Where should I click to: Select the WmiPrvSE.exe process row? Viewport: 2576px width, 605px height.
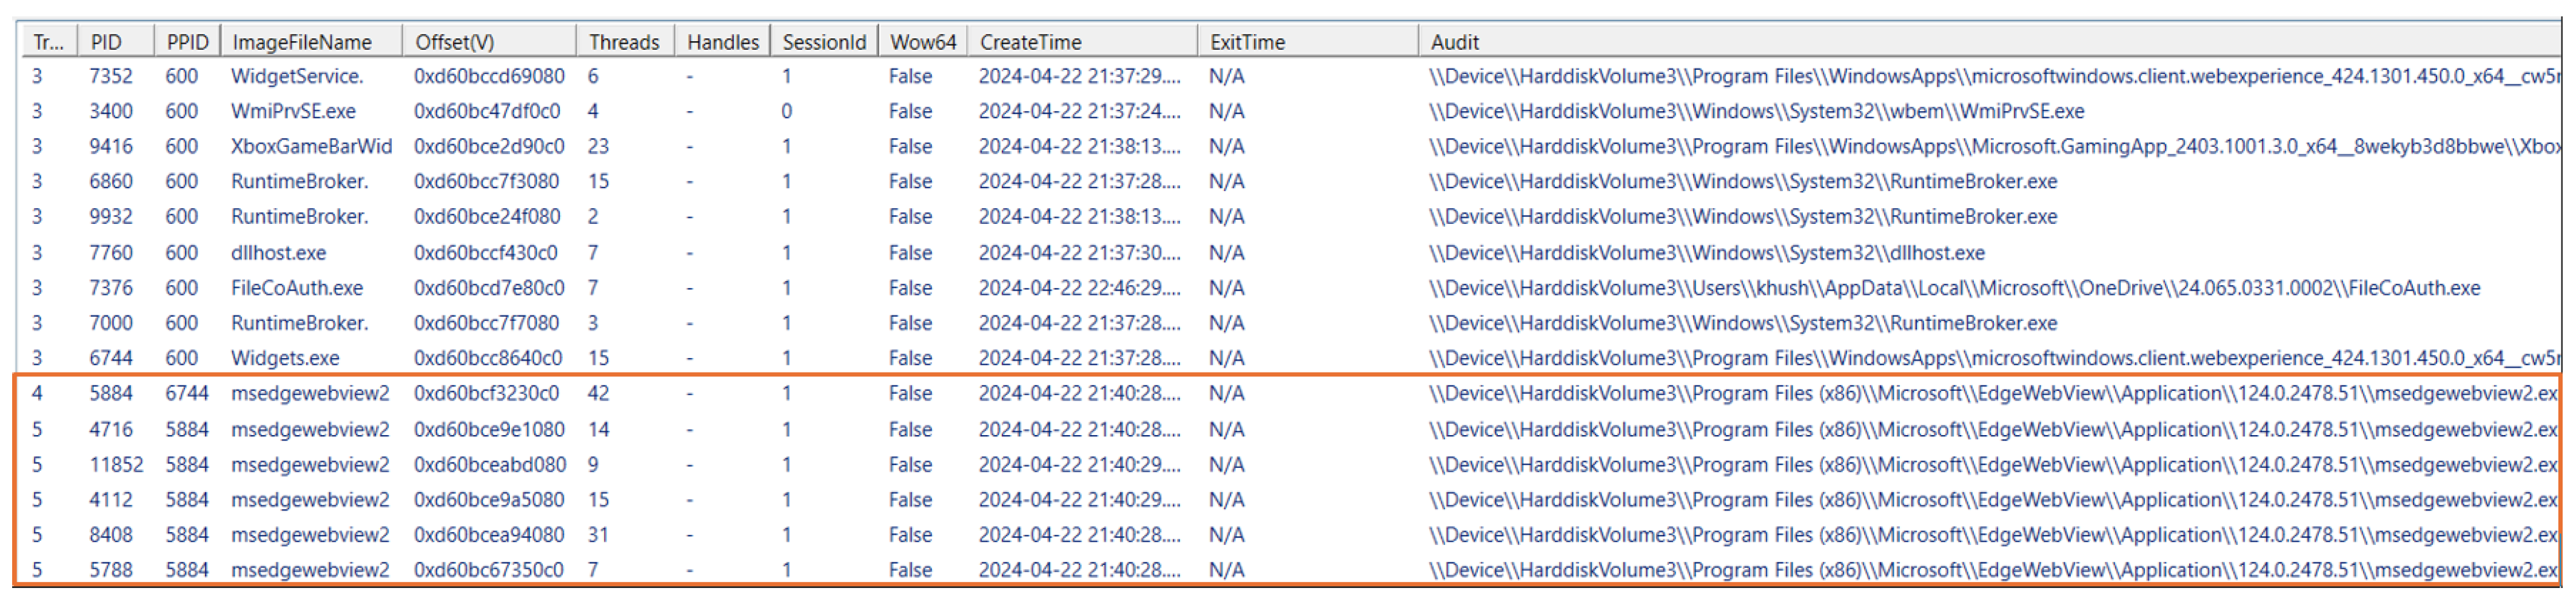(x=293, y=111)
